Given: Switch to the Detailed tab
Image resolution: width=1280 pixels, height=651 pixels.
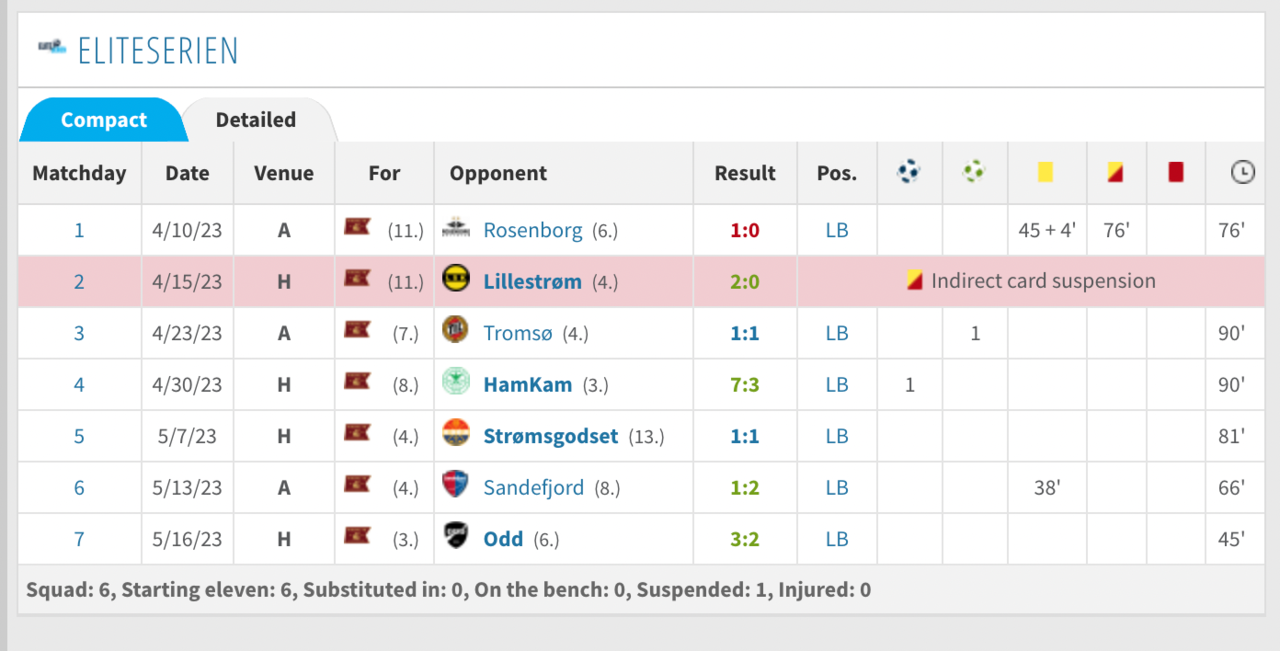Looking at the screenshot, I should [x=256, y=120].
